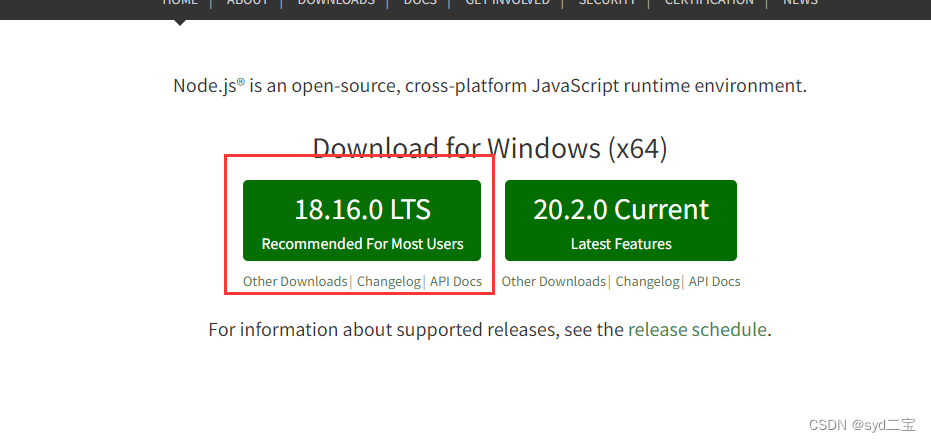Follow the release schedule link
Screen dimensions: 931x442
pyautogui.click(x=697, y=329)
